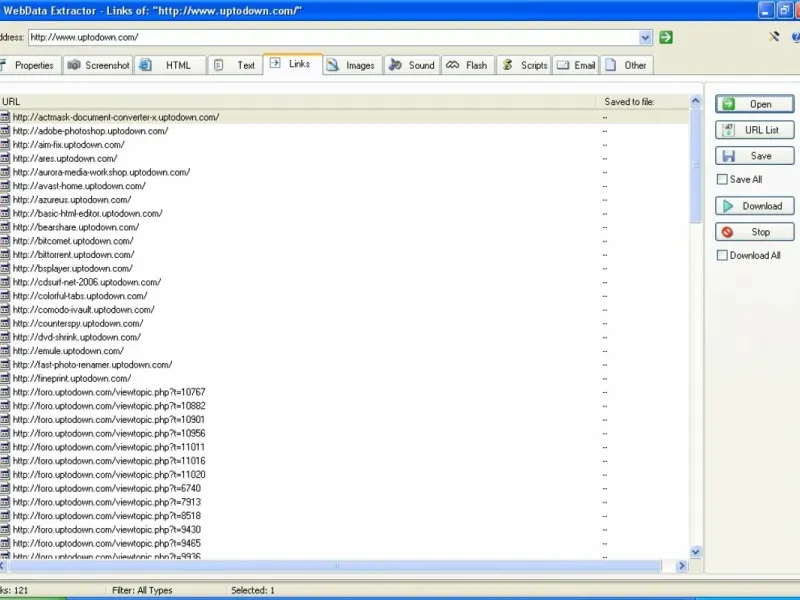Open the tools icon at top right
The image size is (800, 600).
(x=774, y=37)
